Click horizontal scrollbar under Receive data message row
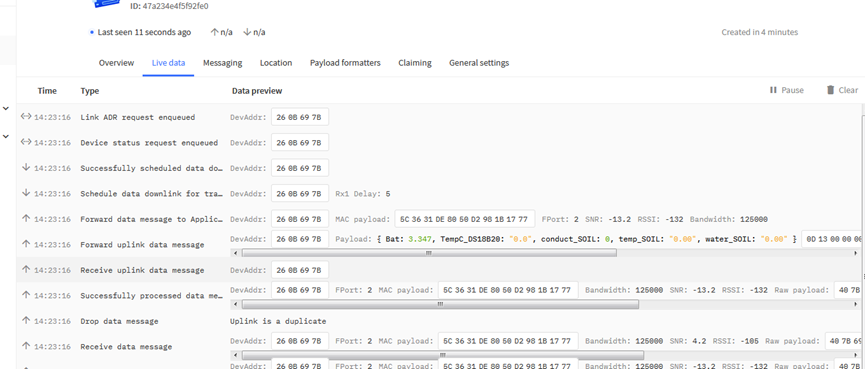865x369 pixels. [442, 355]
